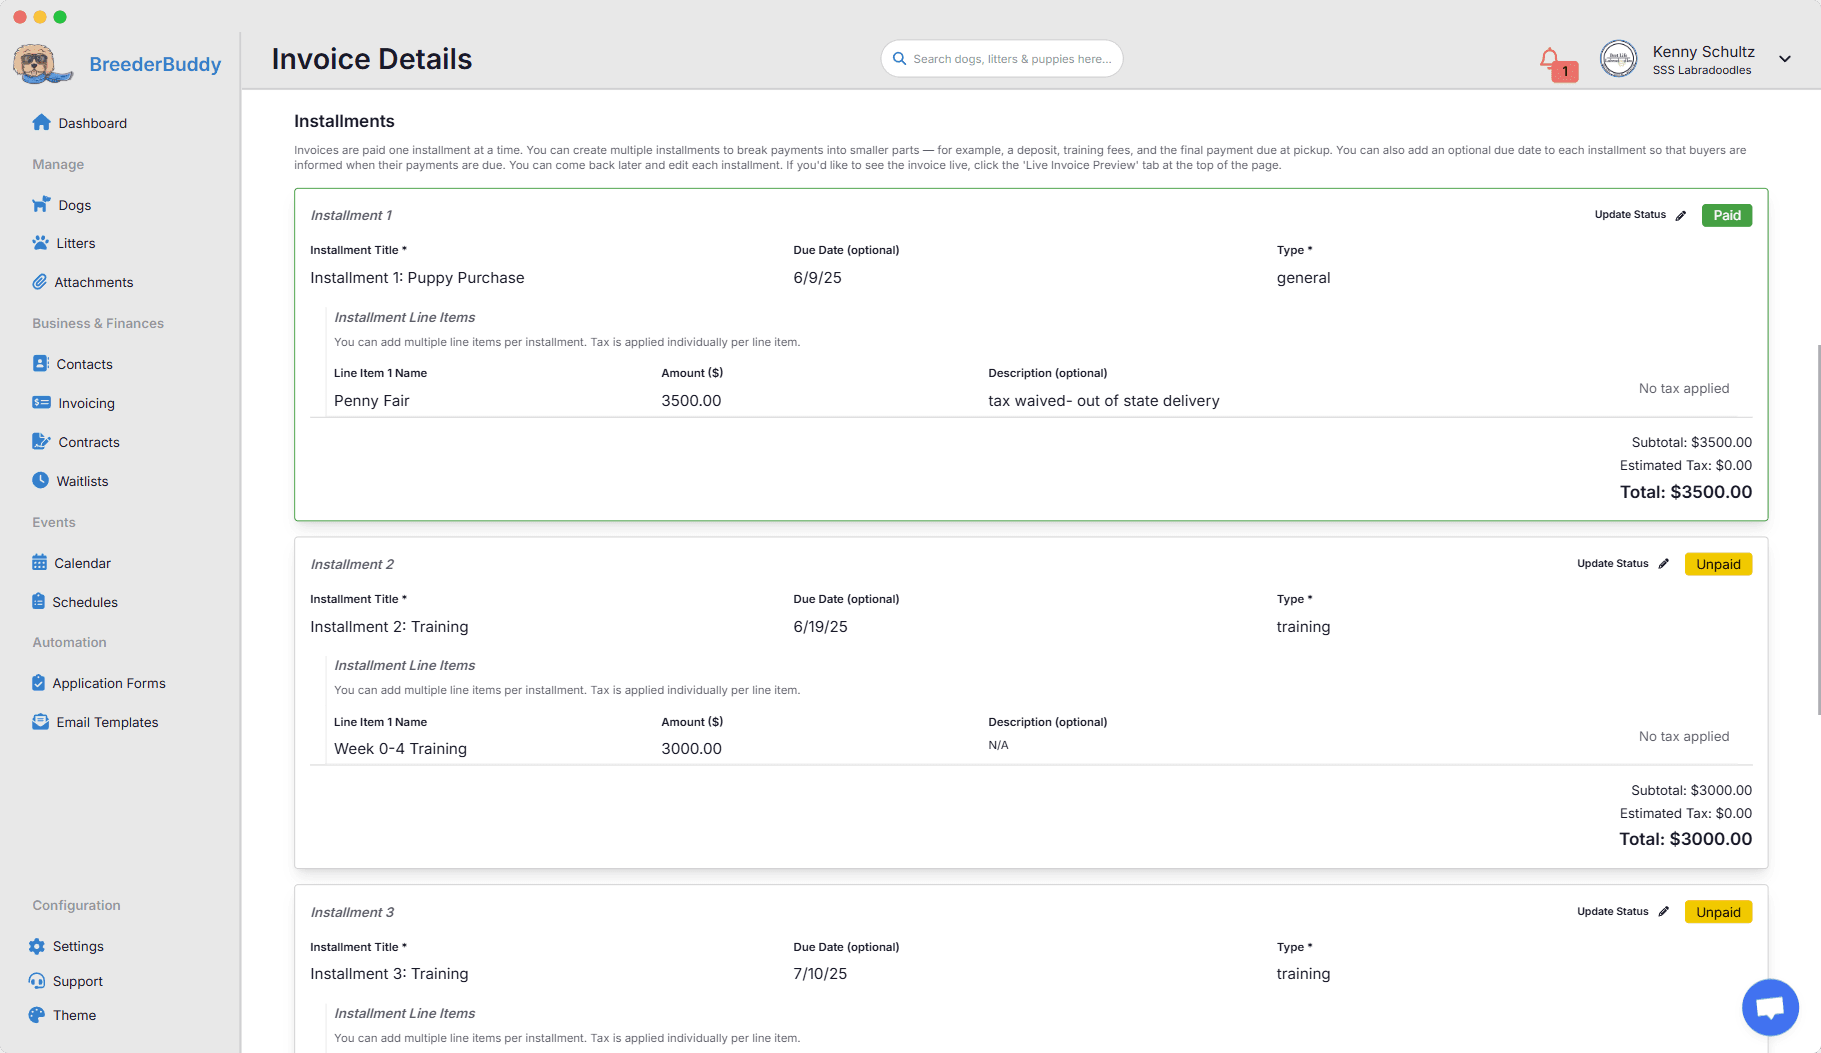Open the Invoicing menu item
Screen dimensions: 1821x1053
coord(74,403)
